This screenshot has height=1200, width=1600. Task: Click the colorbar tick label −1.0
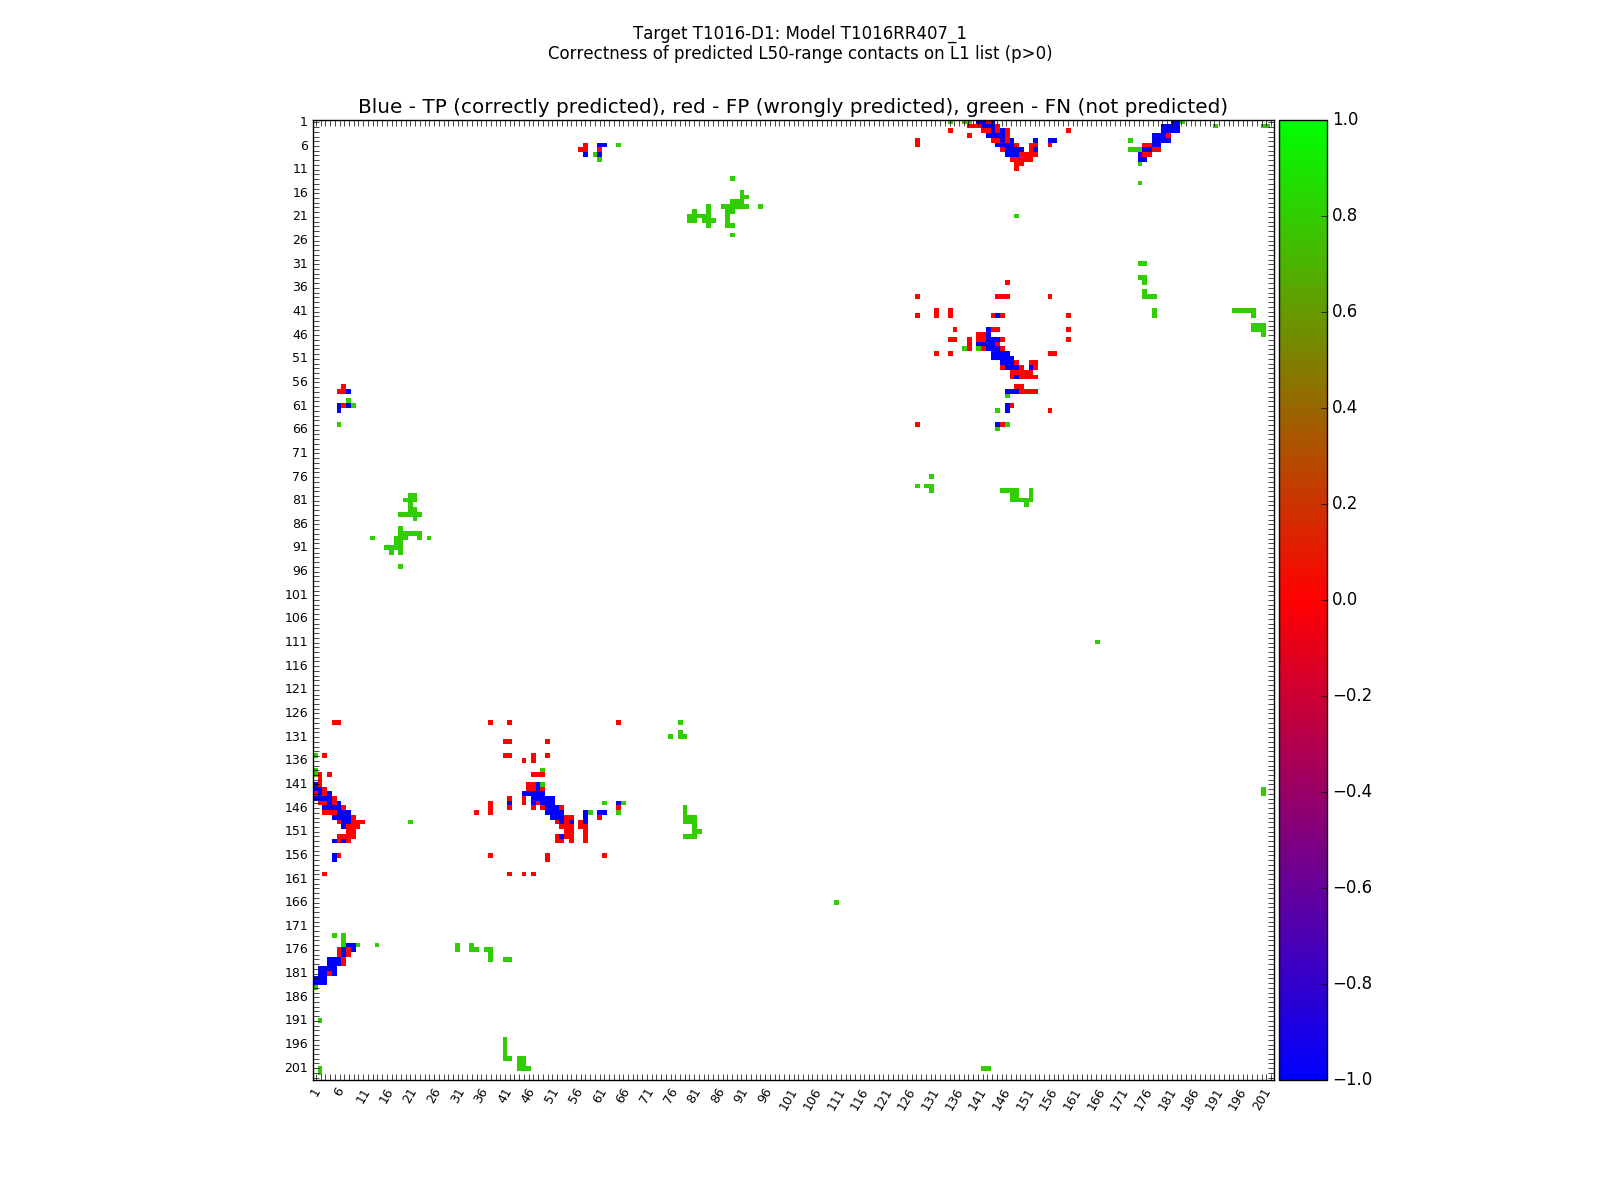pyautogui.click(x=1351, y=1079)
